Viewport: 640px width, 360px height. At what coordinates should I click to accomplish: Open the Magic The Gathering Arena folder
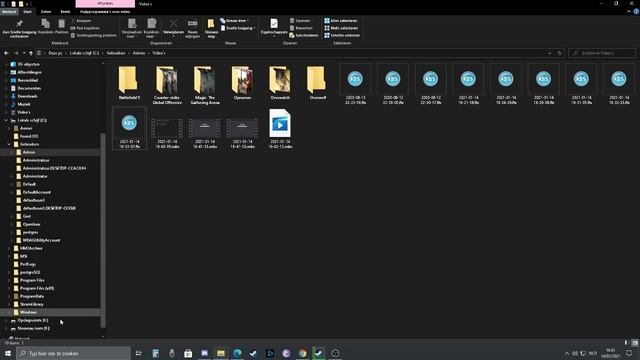(205, 84)
